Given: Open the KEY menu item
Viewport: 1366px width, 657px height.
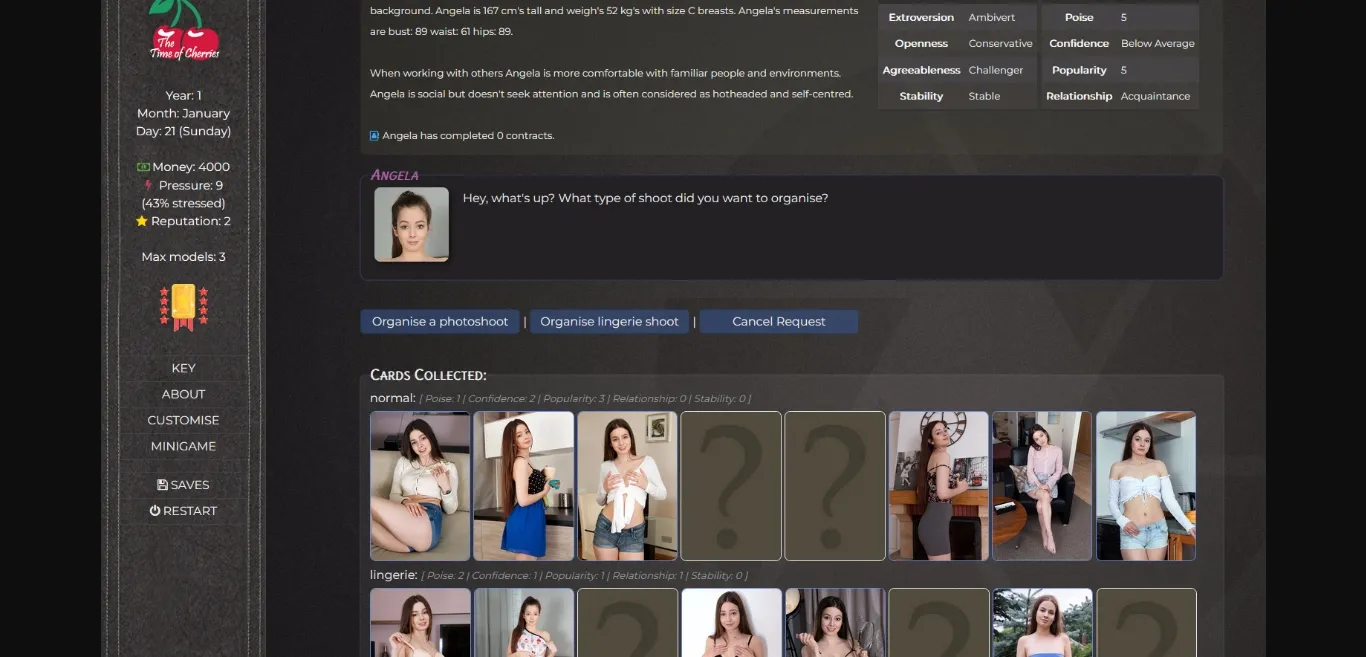Looking at the screenshot, I should click(183, 368).
